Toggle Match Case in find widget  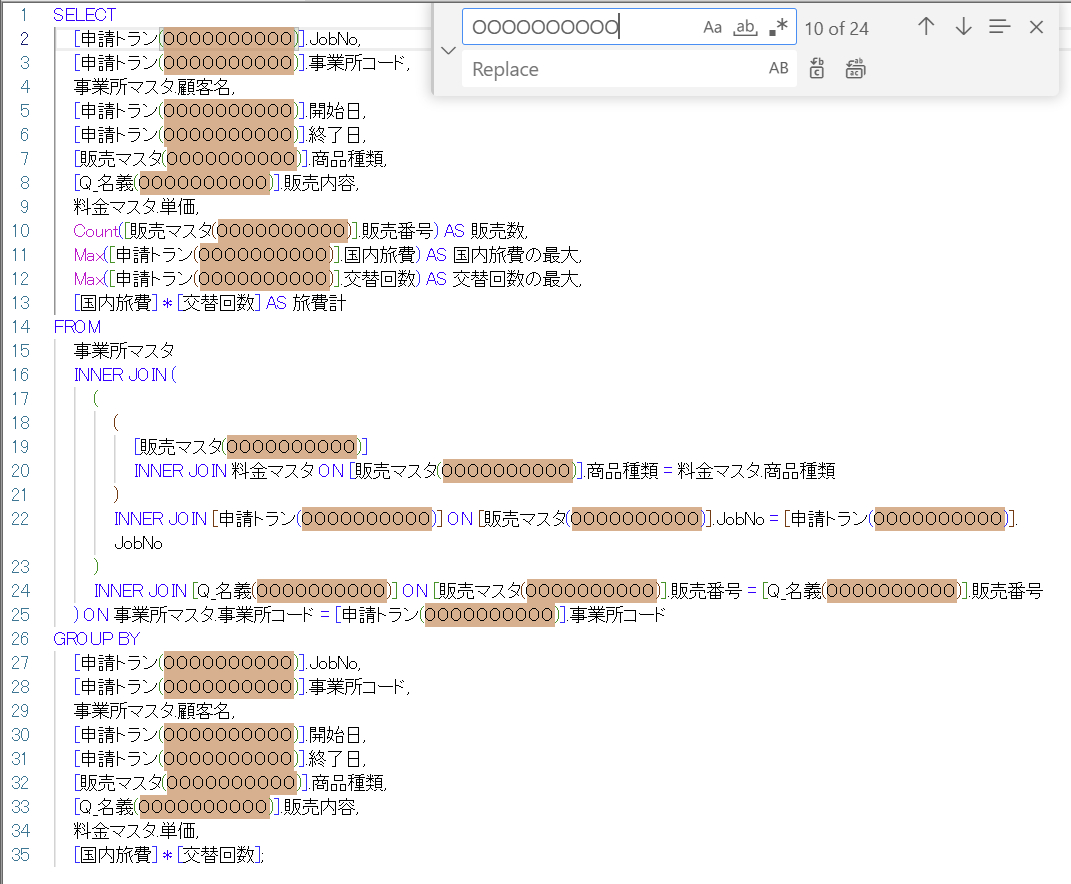coord(712,27)
